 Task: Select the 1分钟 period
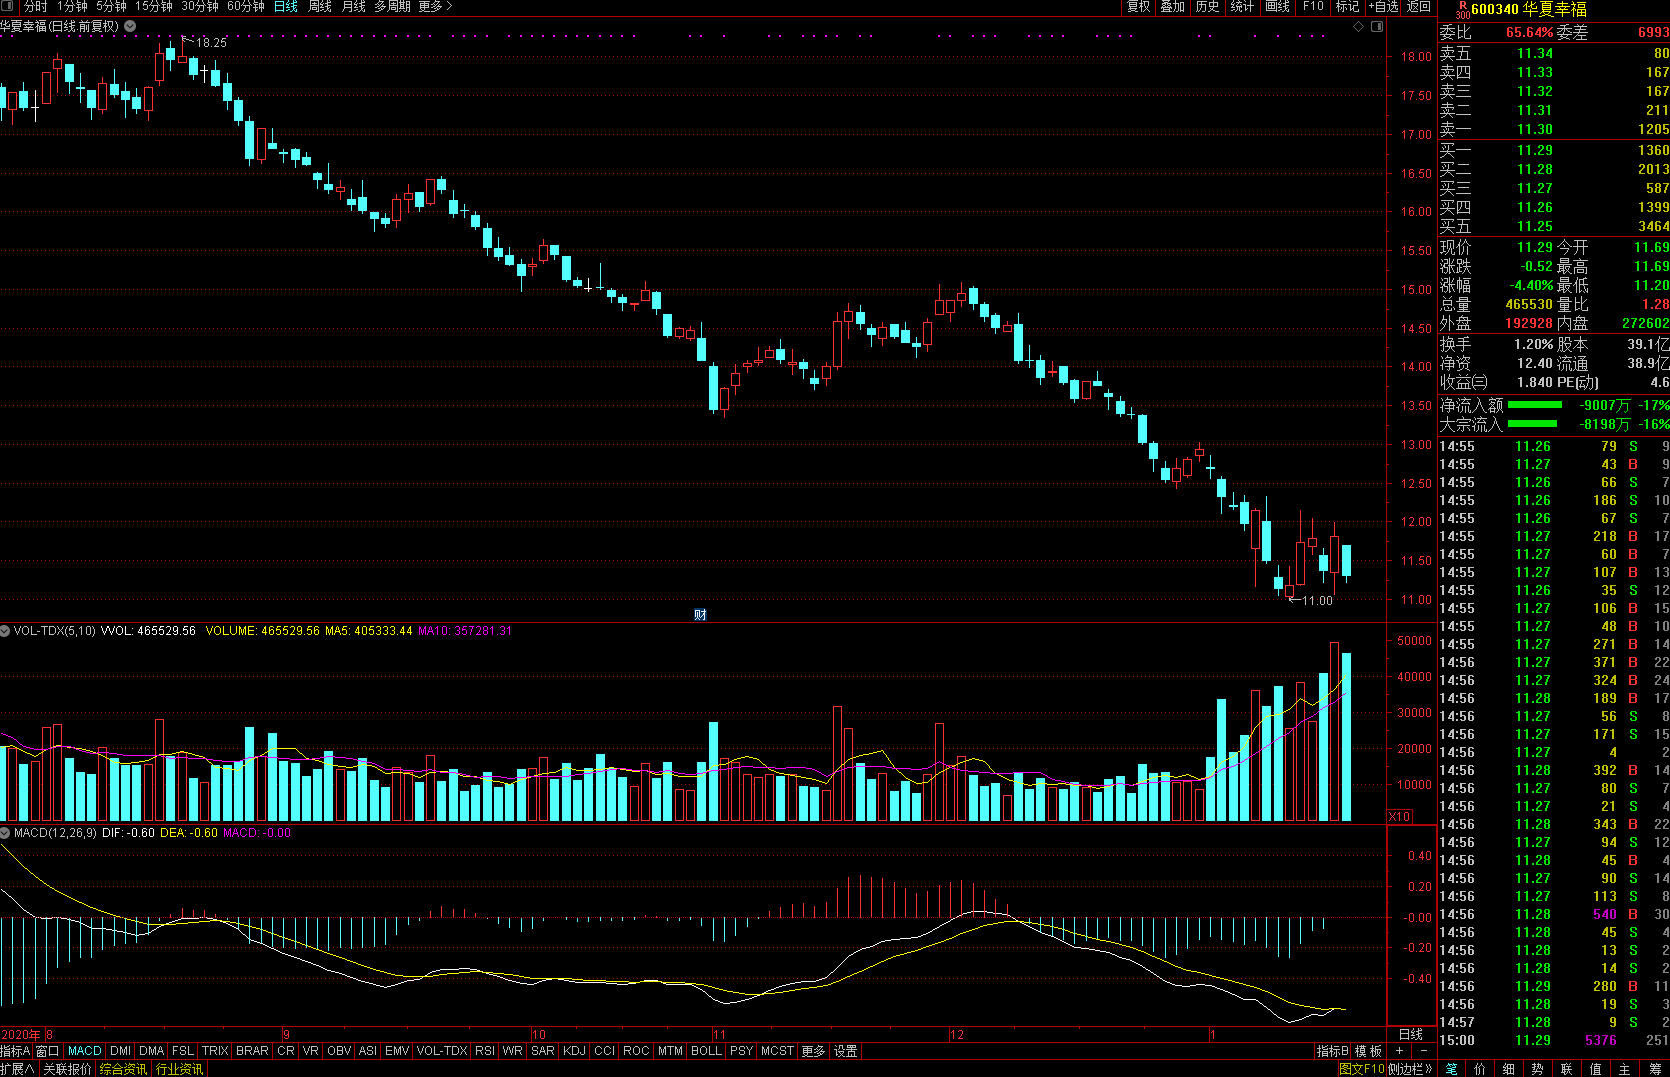click(x=72, y=6)
